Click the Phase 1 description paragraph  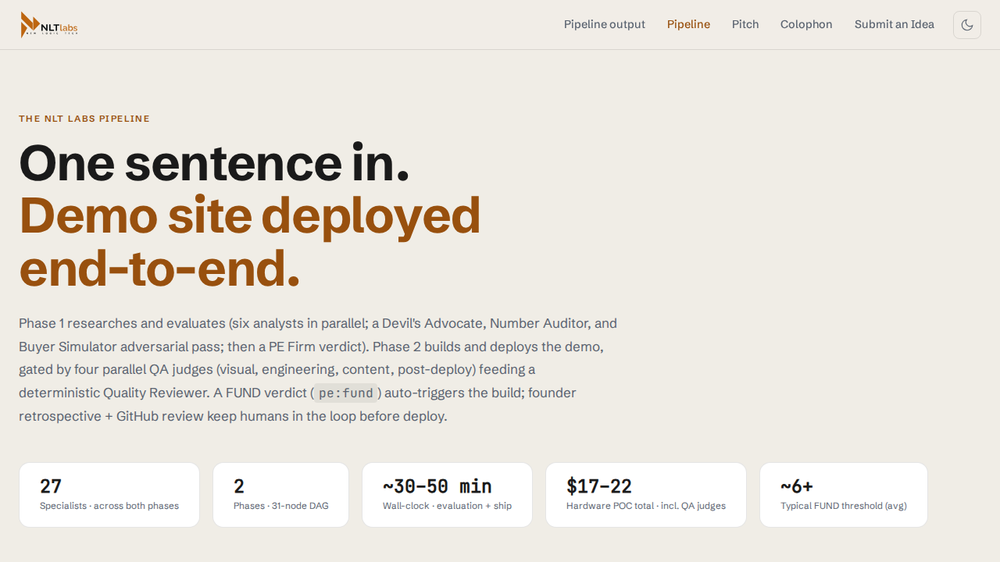318,369
